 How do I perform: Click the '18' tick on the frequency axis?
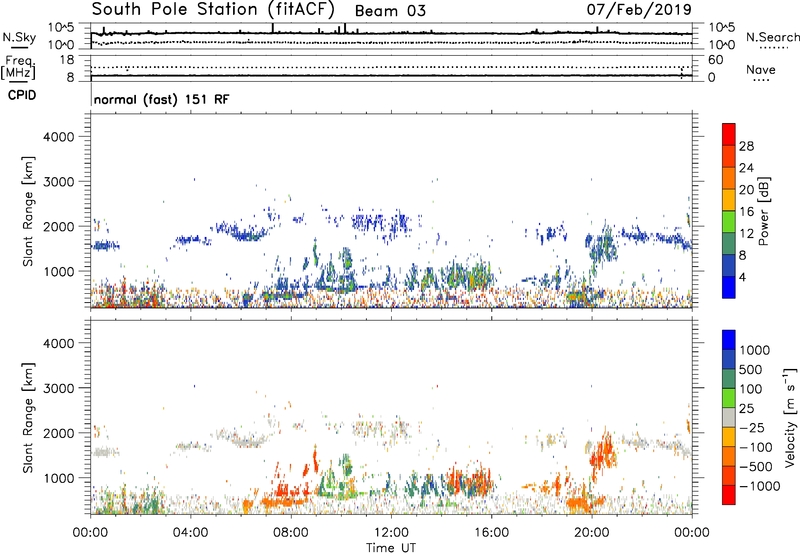[x=67, y=60]
